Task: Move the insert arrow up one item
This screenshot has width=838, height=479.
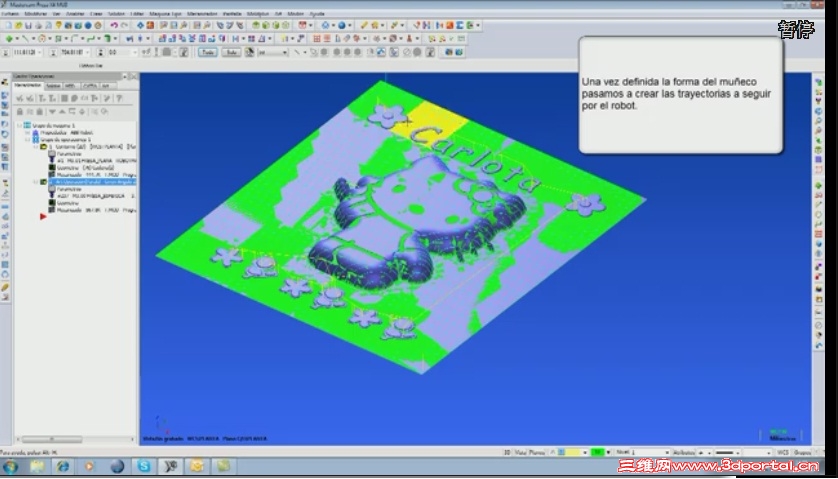Action: [x=62, y=112]
